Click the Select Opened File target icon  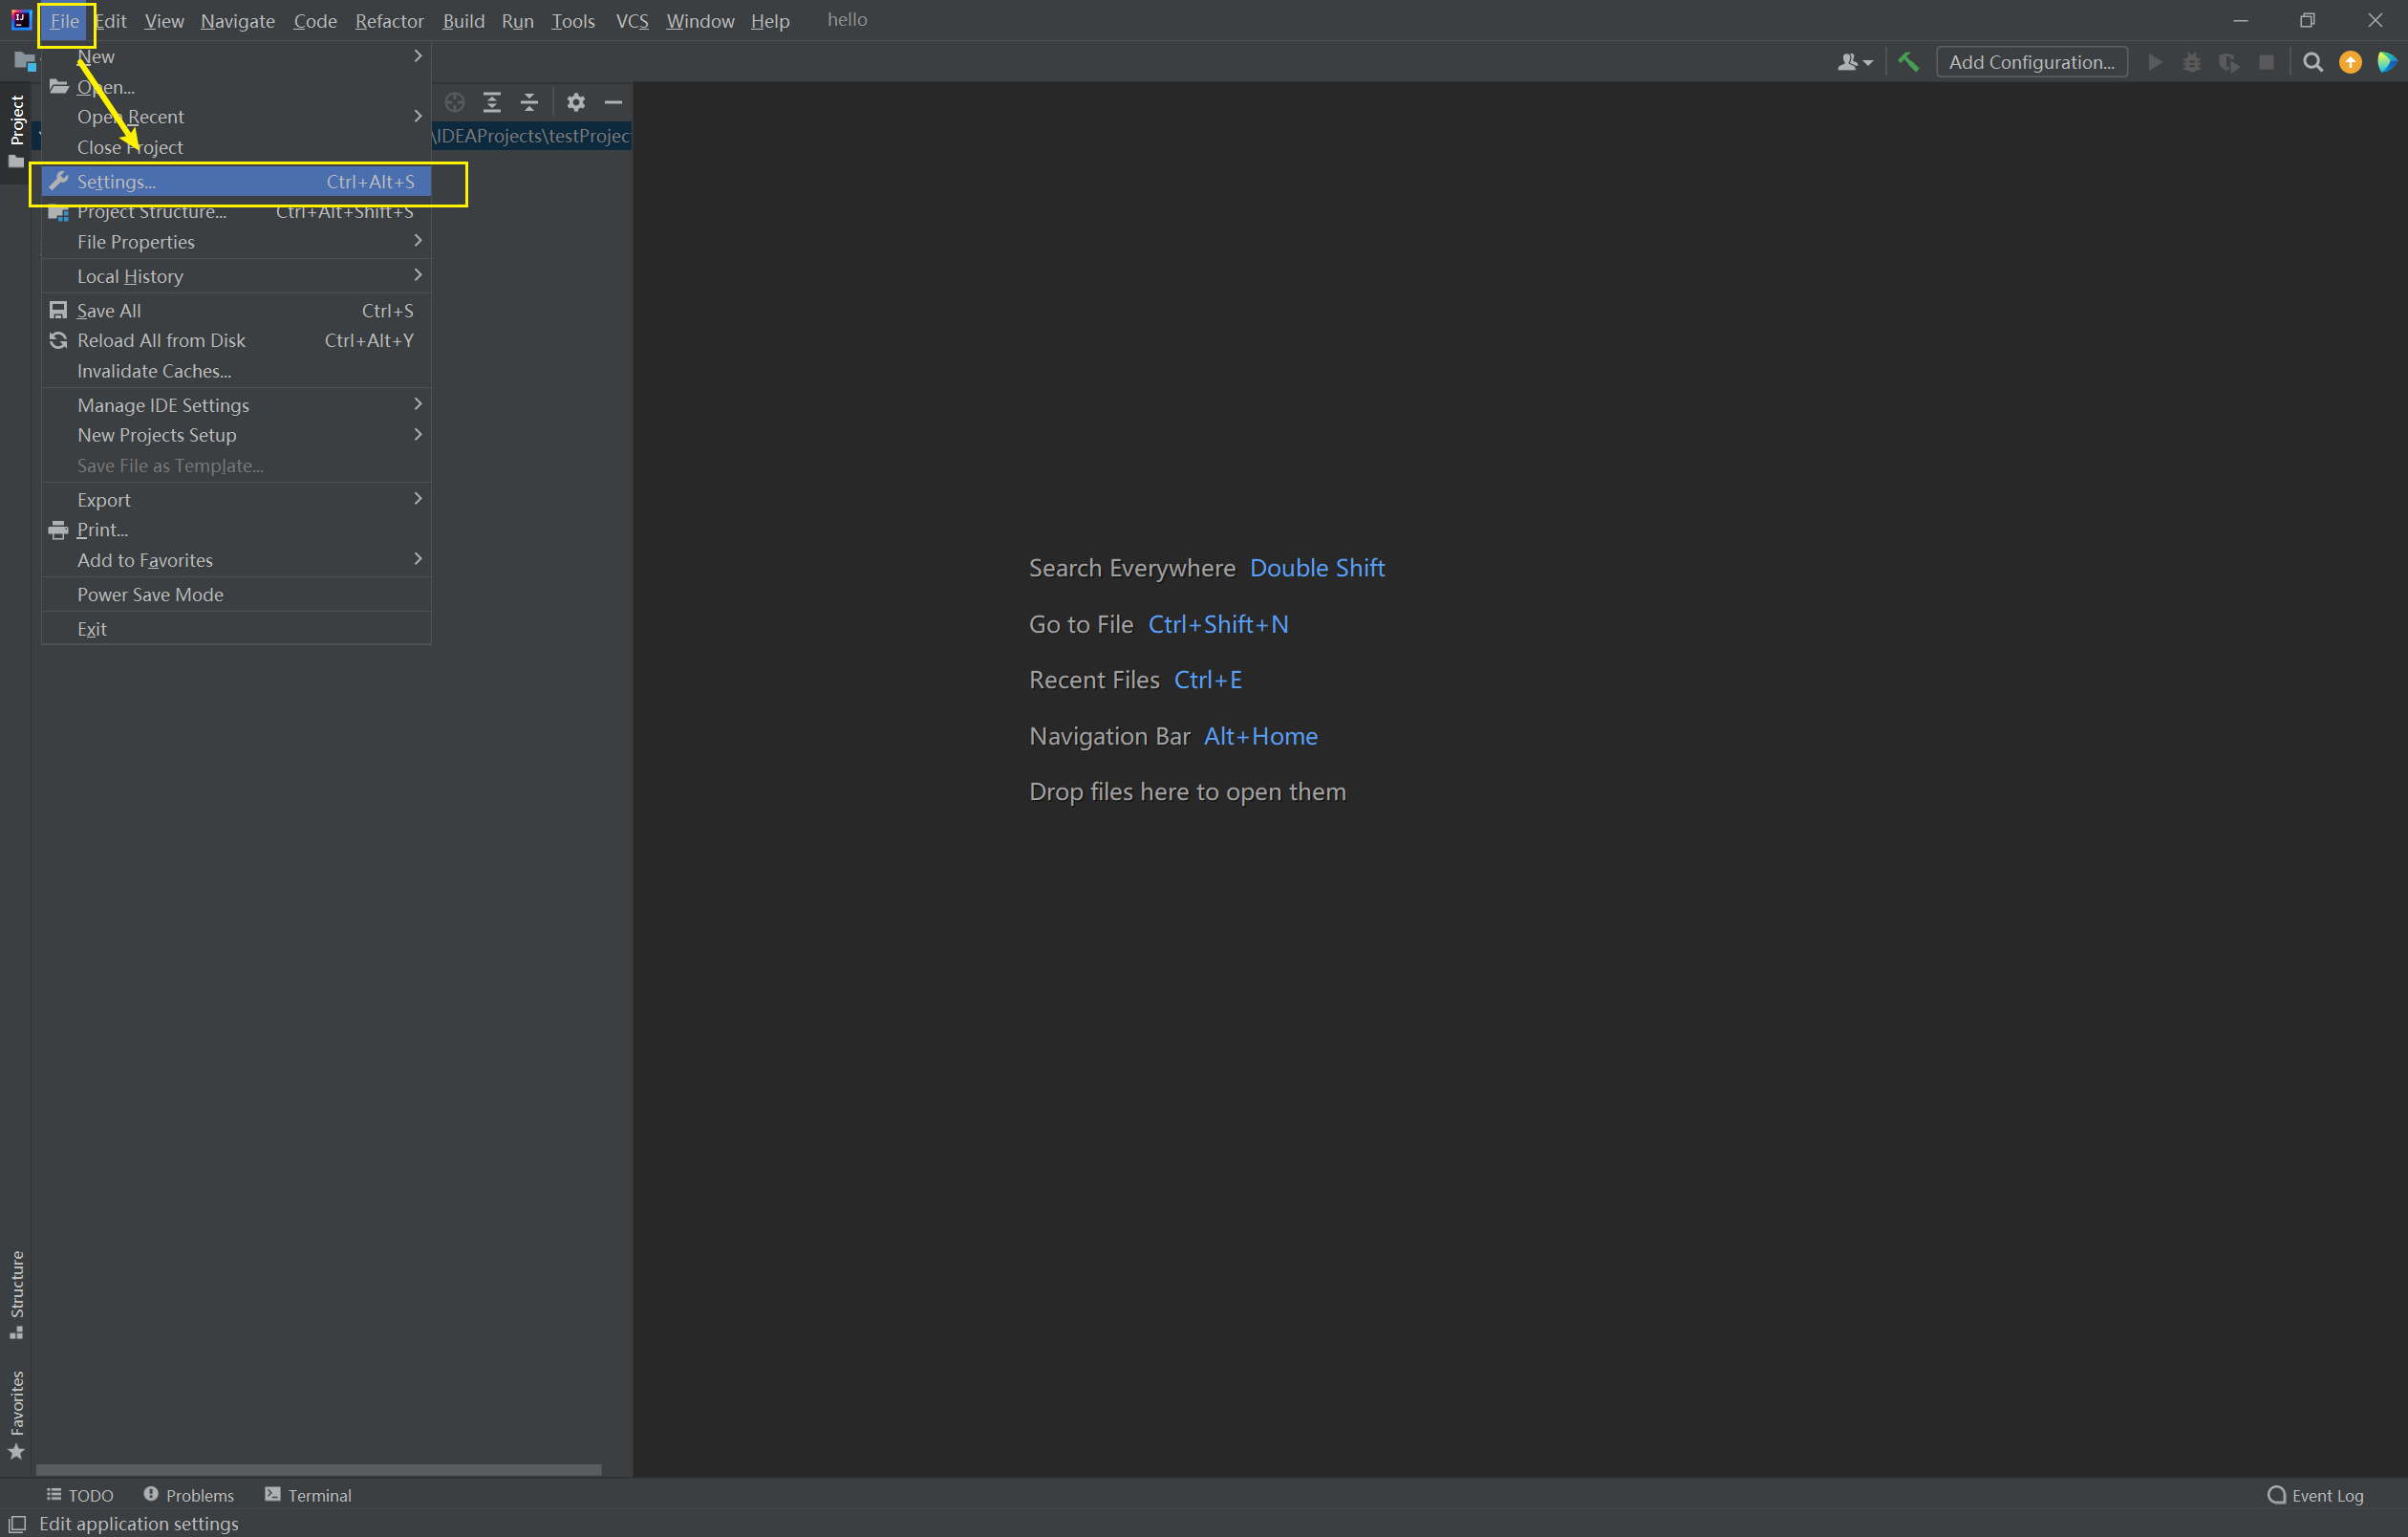coord(455,102)
